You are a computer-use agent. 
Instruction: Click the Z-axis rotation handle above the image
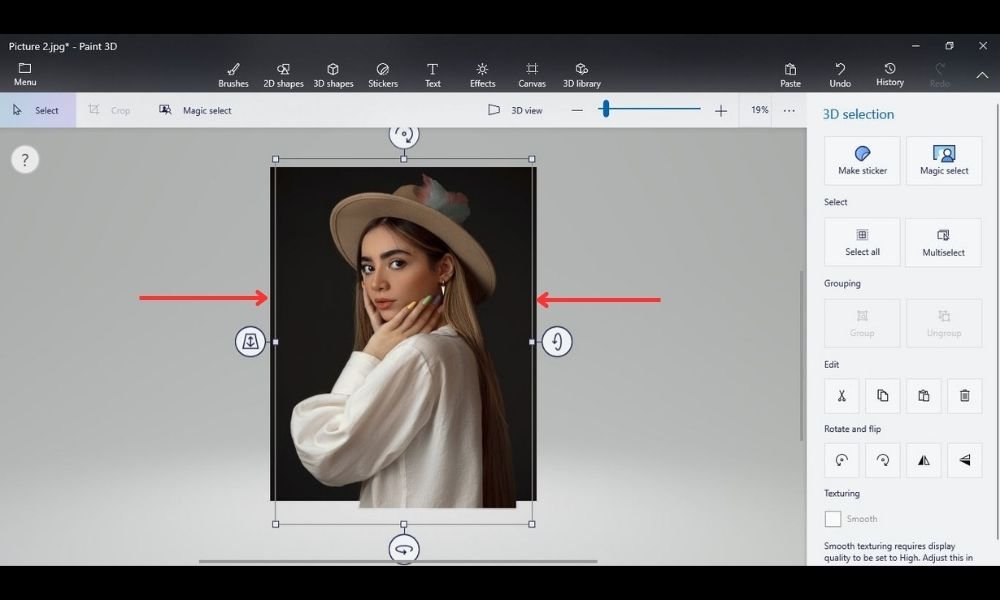[404, 136]
